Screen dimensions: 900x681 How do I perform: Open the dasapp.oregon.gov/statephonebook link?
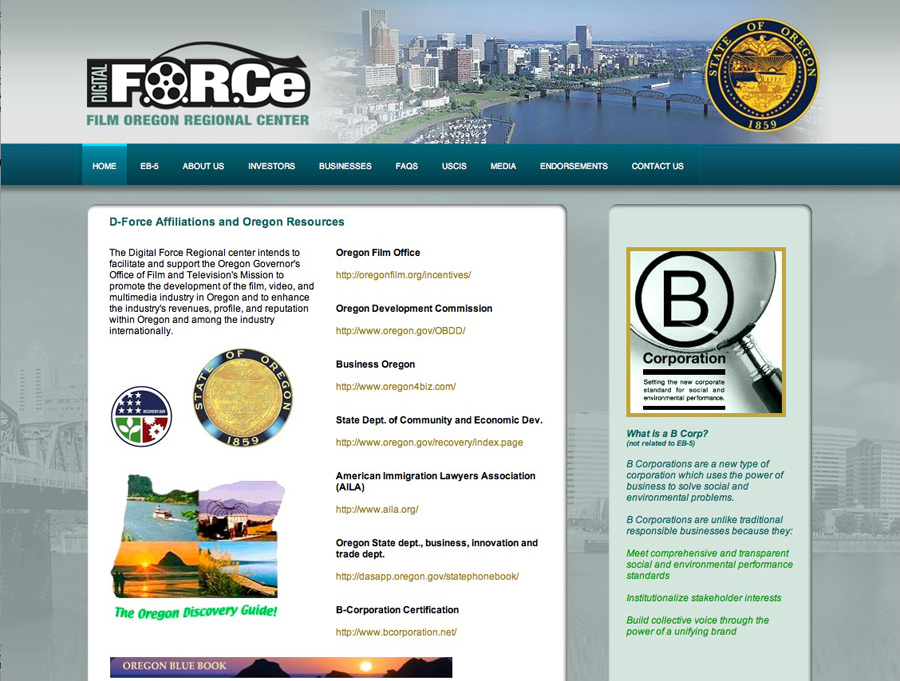tap(427, 576)
